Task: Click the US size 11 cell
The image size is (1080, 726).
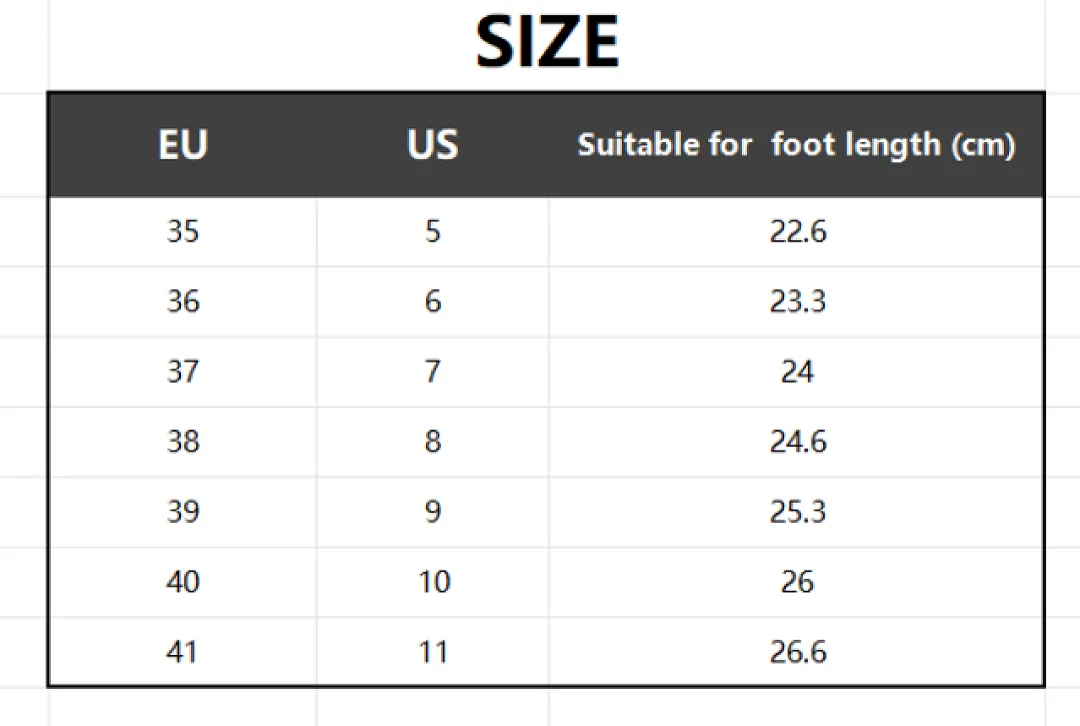Action: click(x=433, y=652)
